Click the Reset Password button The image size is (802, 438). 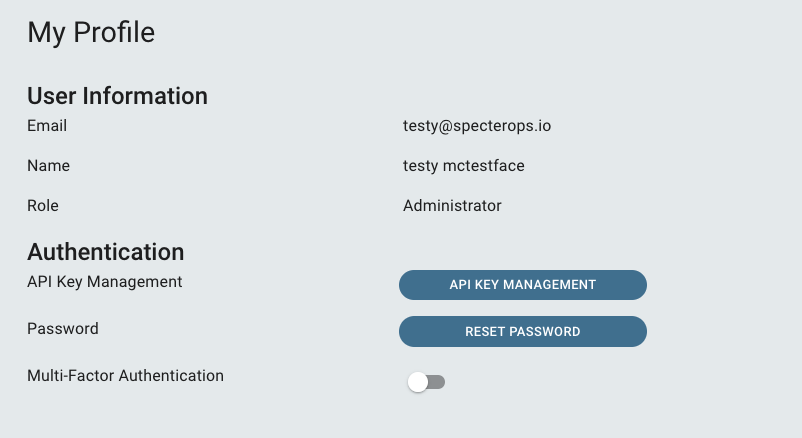523,332
